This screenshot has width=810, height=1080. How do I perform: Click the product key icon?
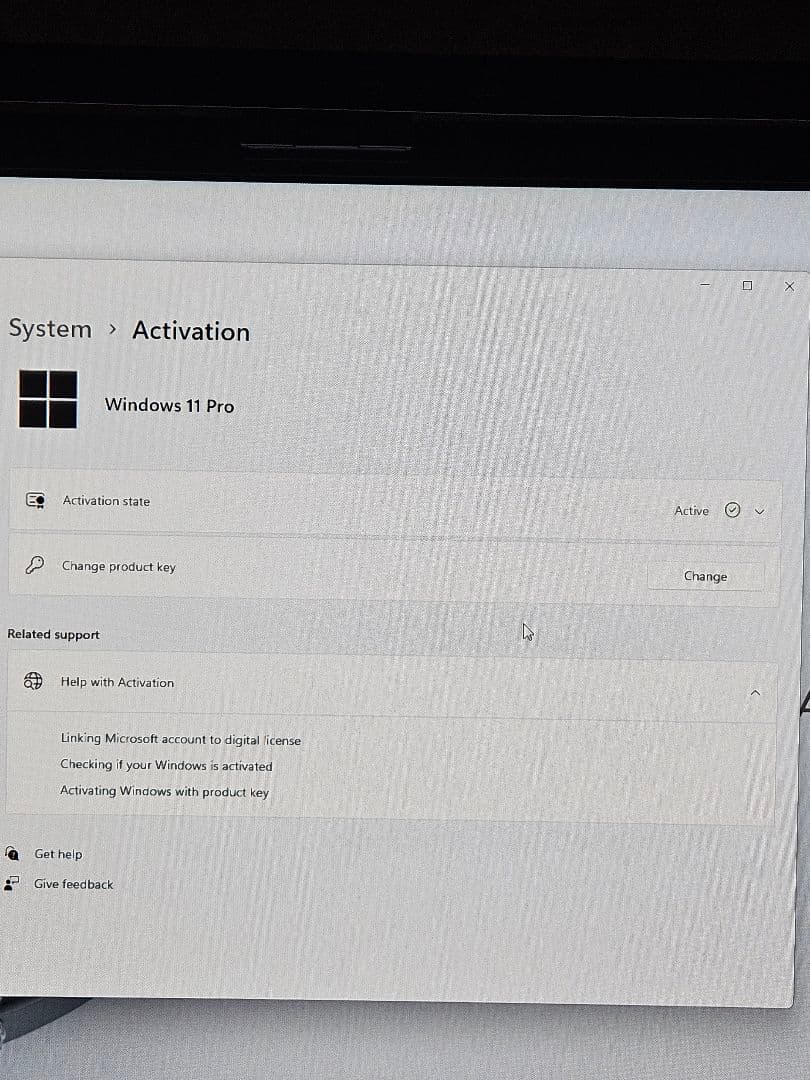tap(34, 566)
